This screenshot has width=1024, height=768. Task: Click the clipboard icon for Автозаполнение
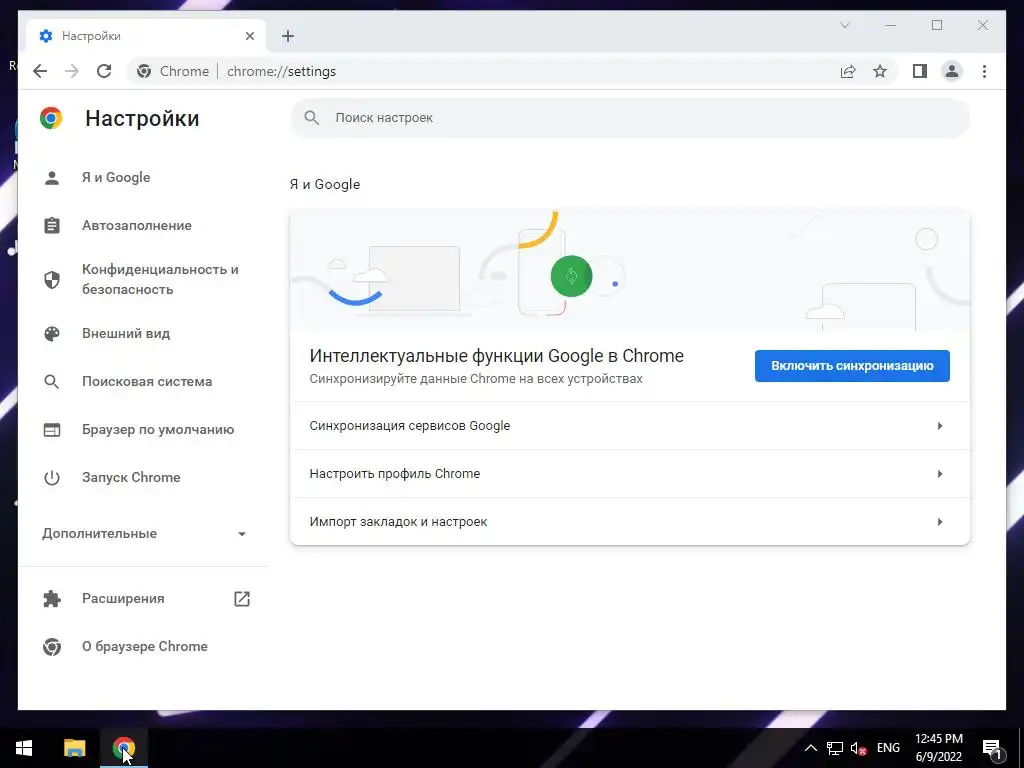pos(52,225)
